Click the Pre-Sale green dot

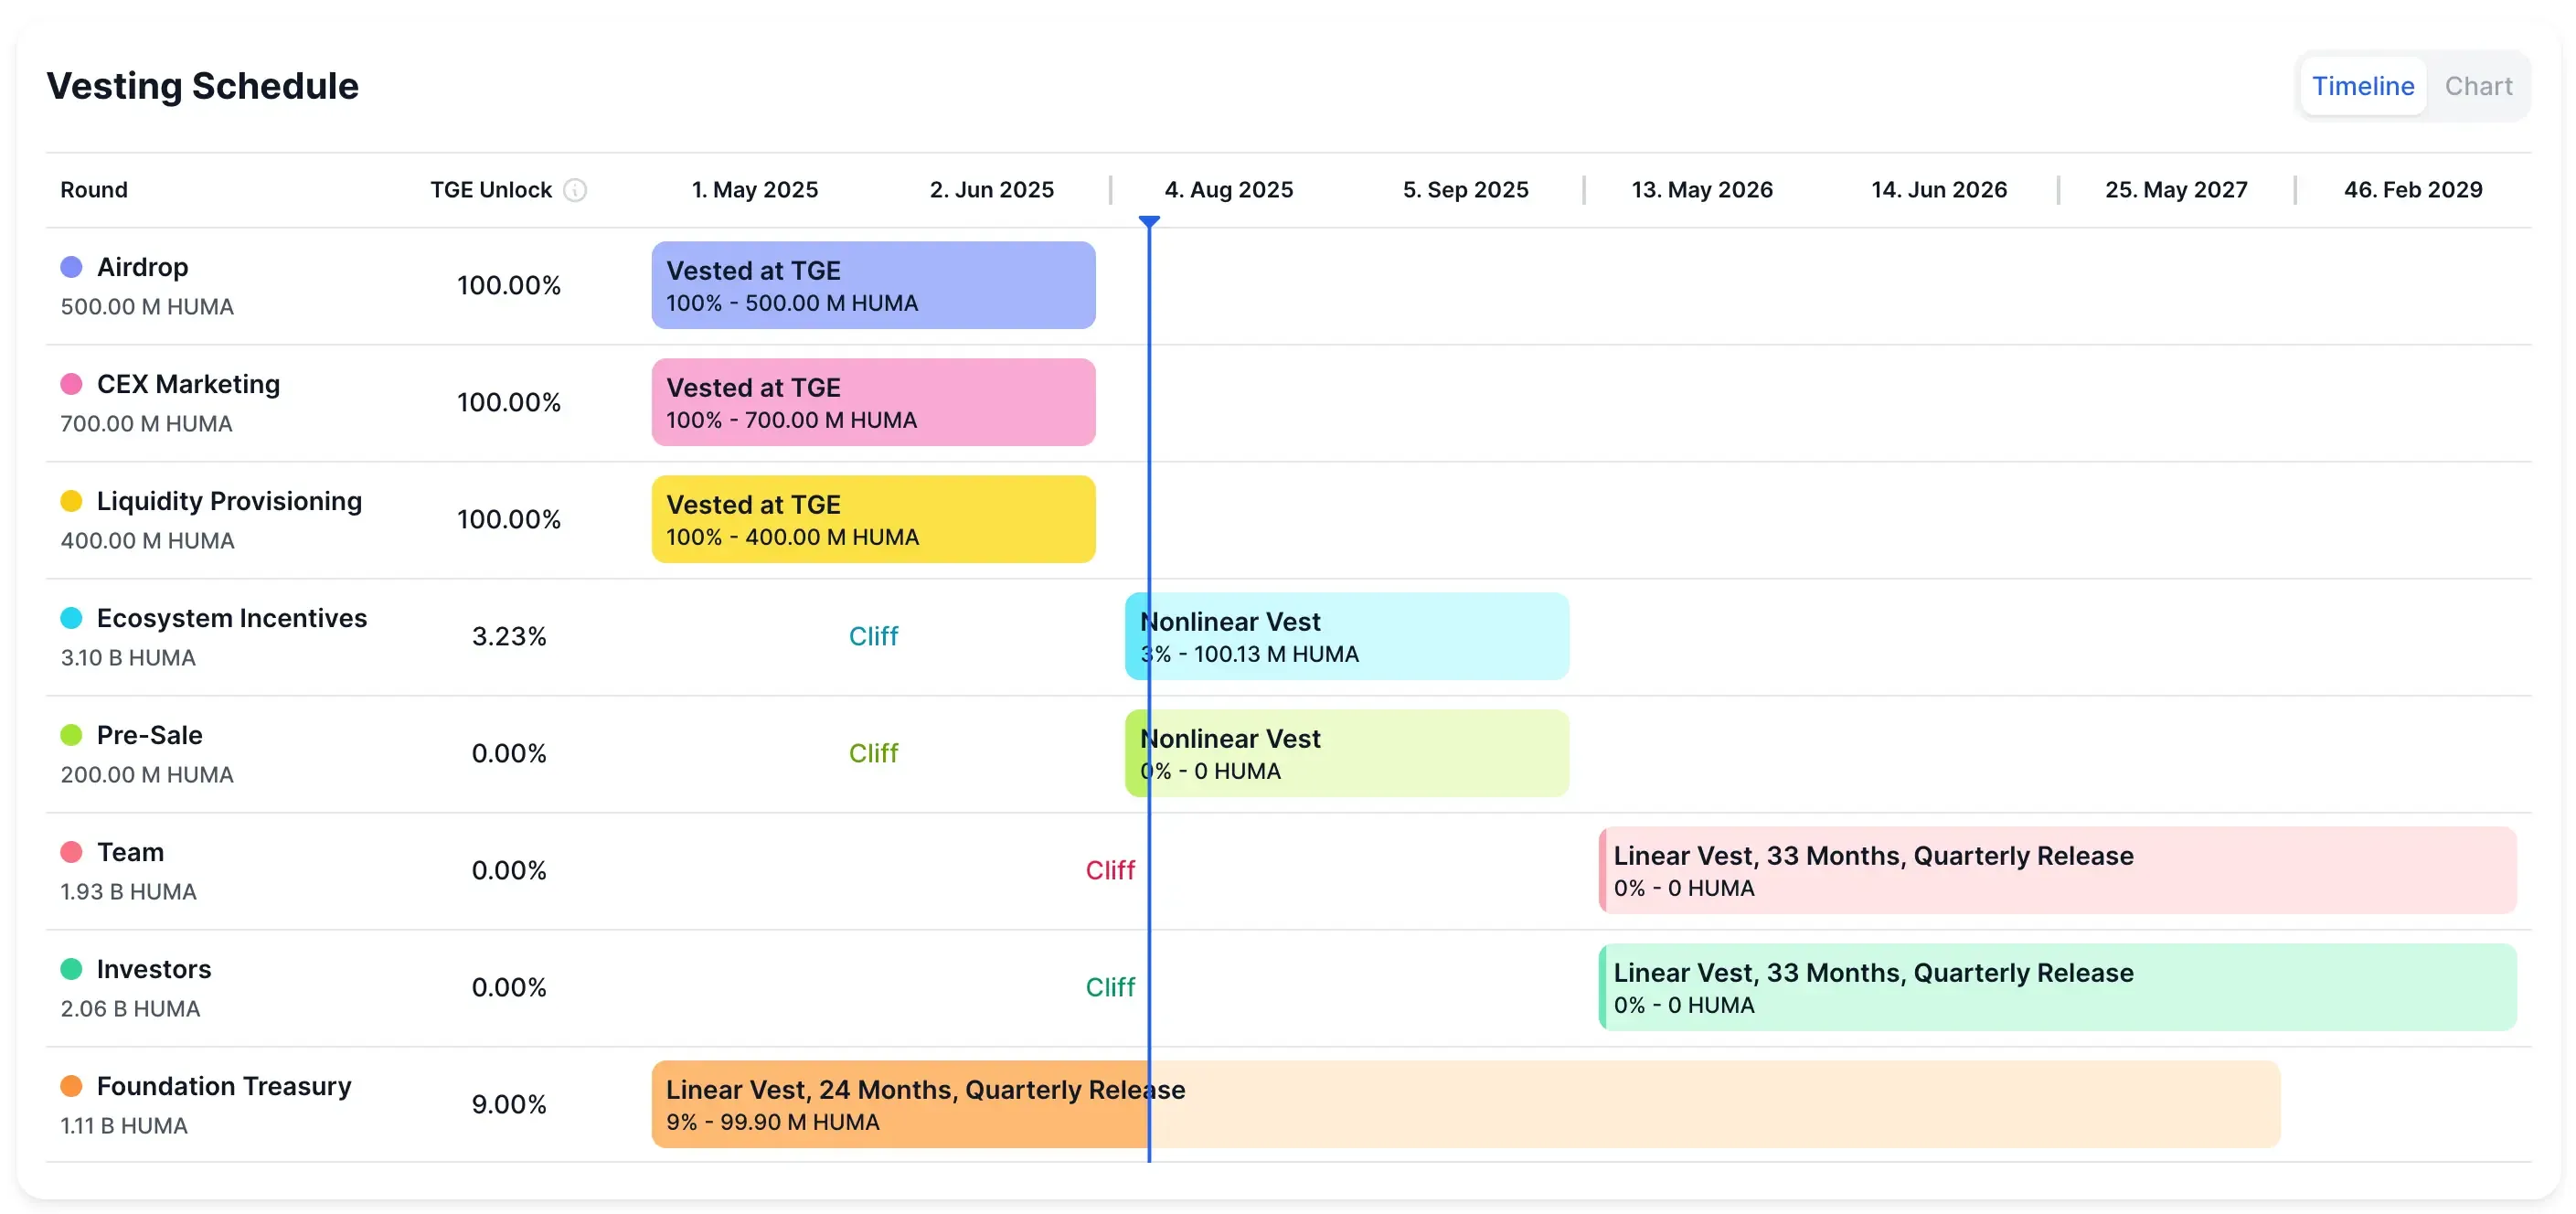pos(71,735)
